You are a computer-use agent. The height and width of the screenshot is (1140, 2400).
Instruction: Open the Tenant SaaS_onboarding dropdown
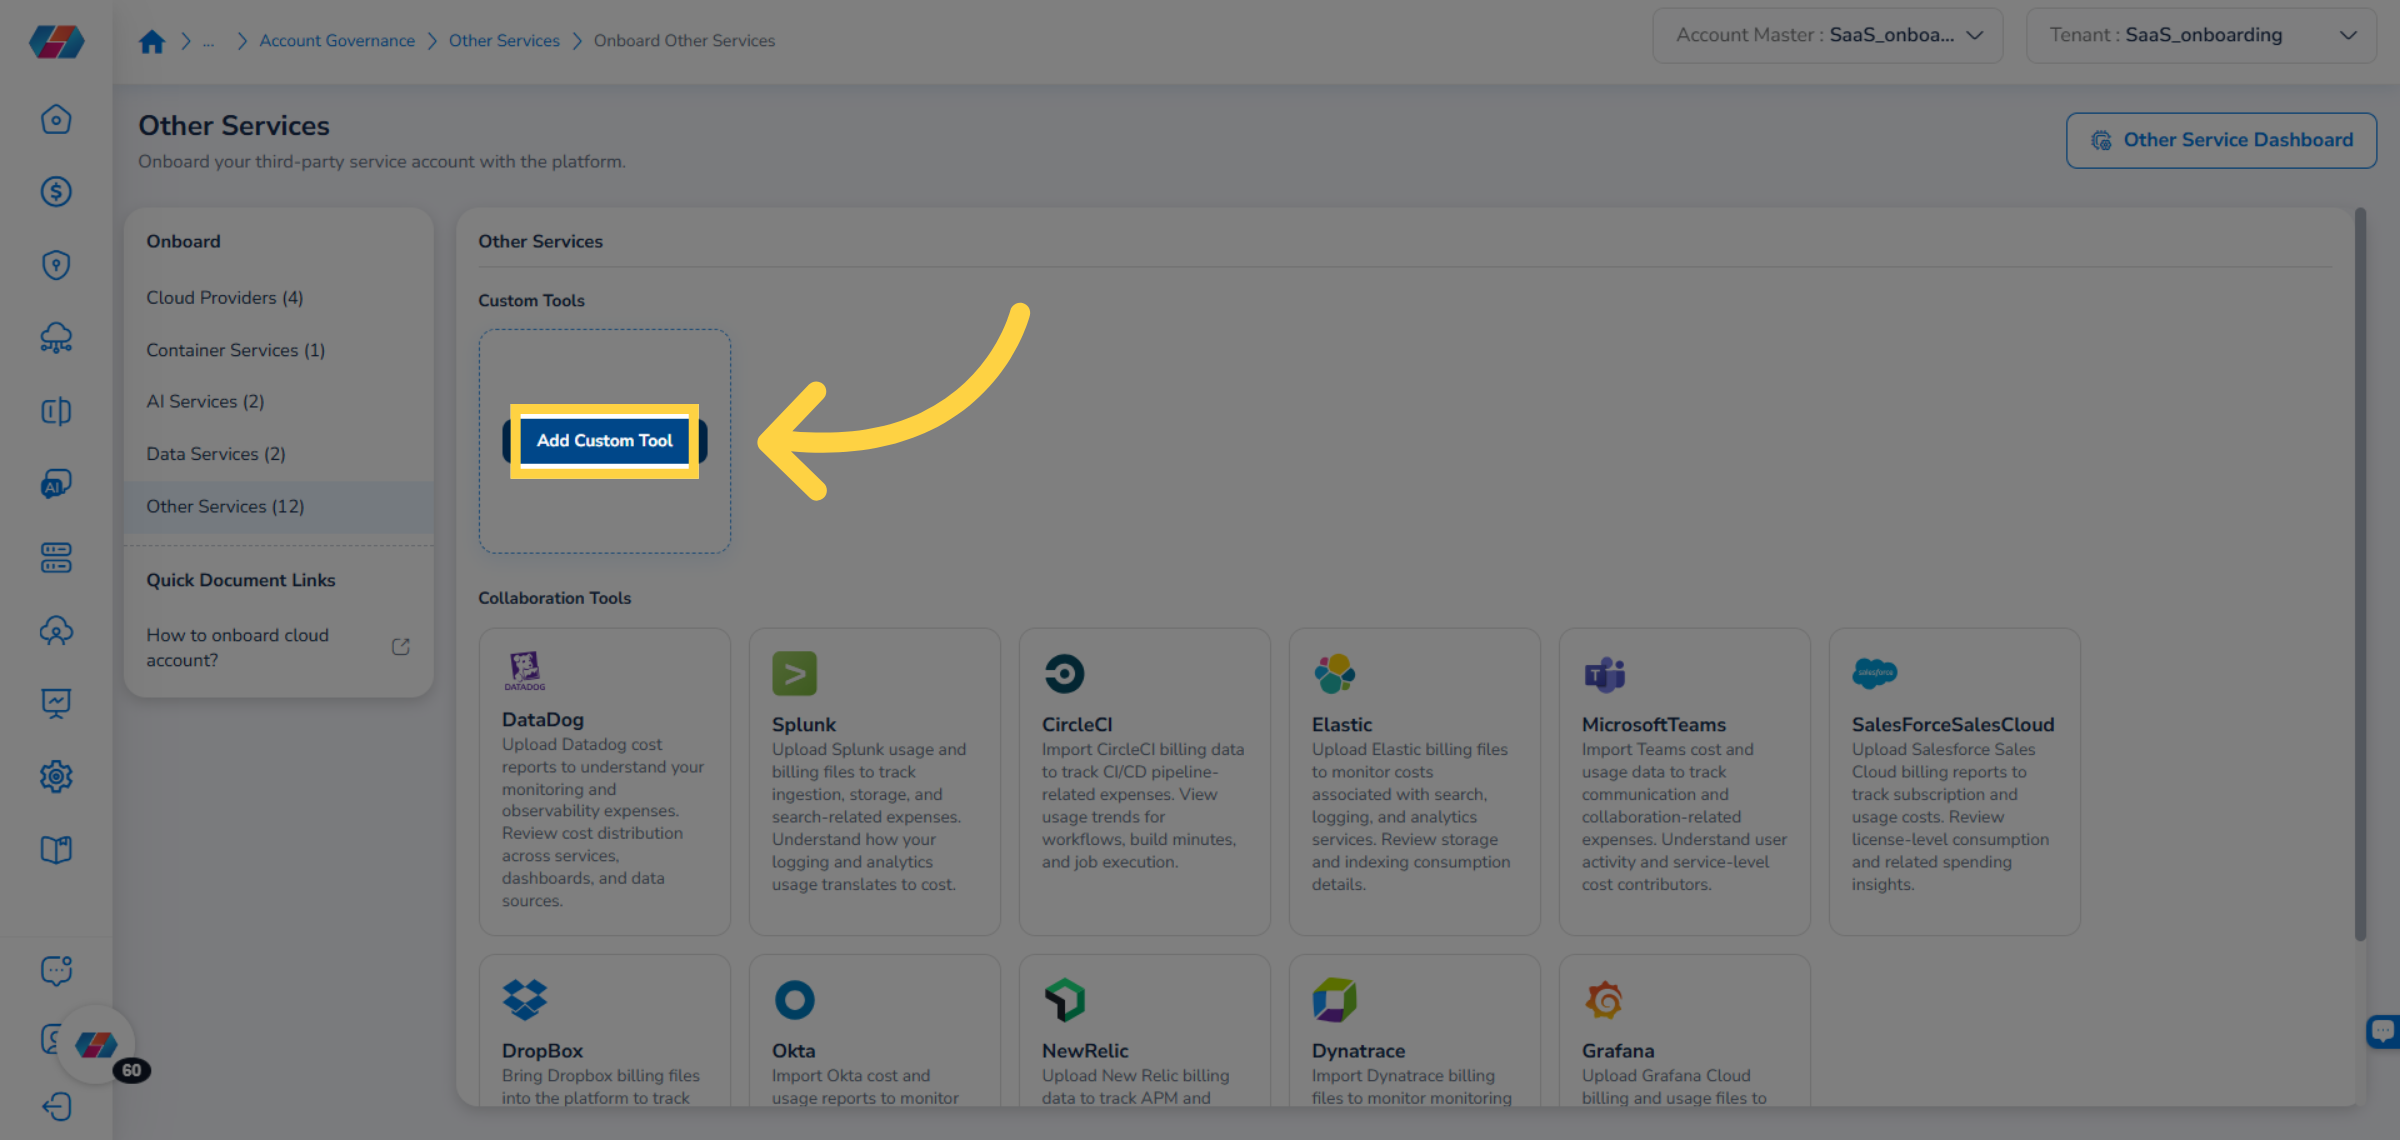click(2200, 34)
